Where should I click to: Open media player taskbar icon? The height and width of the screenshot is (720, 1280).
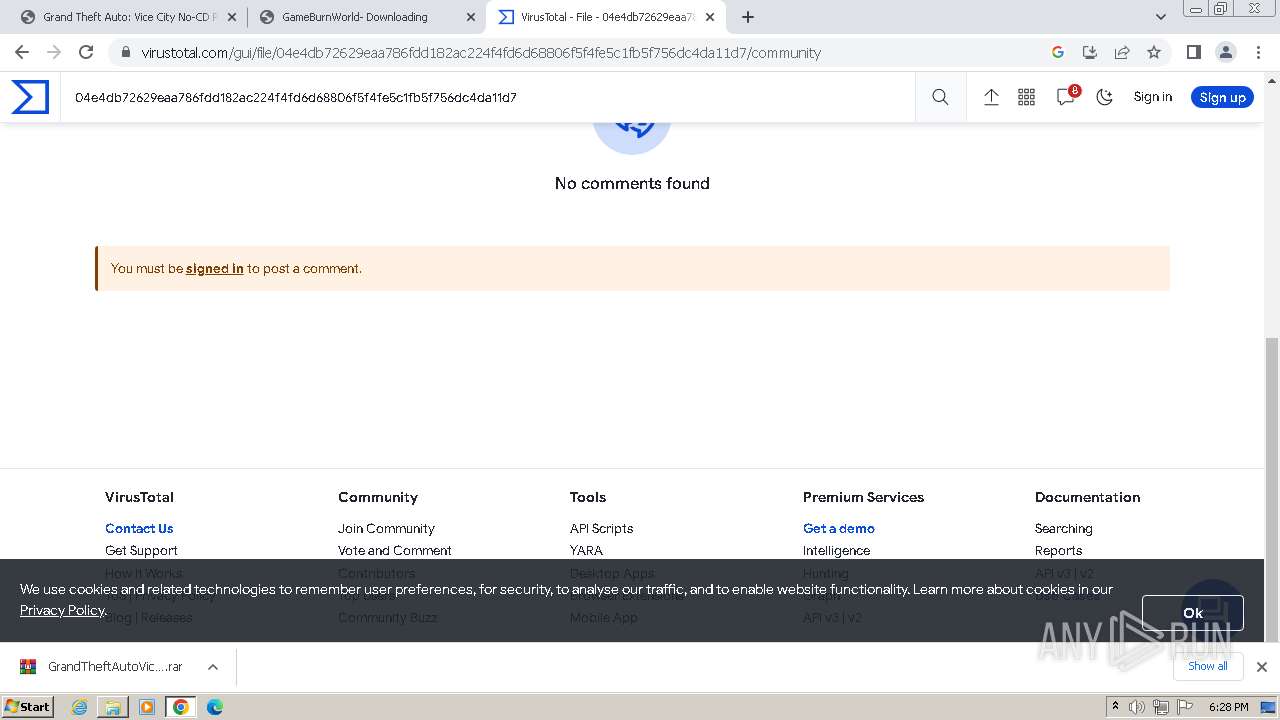[x=147, y=707]
